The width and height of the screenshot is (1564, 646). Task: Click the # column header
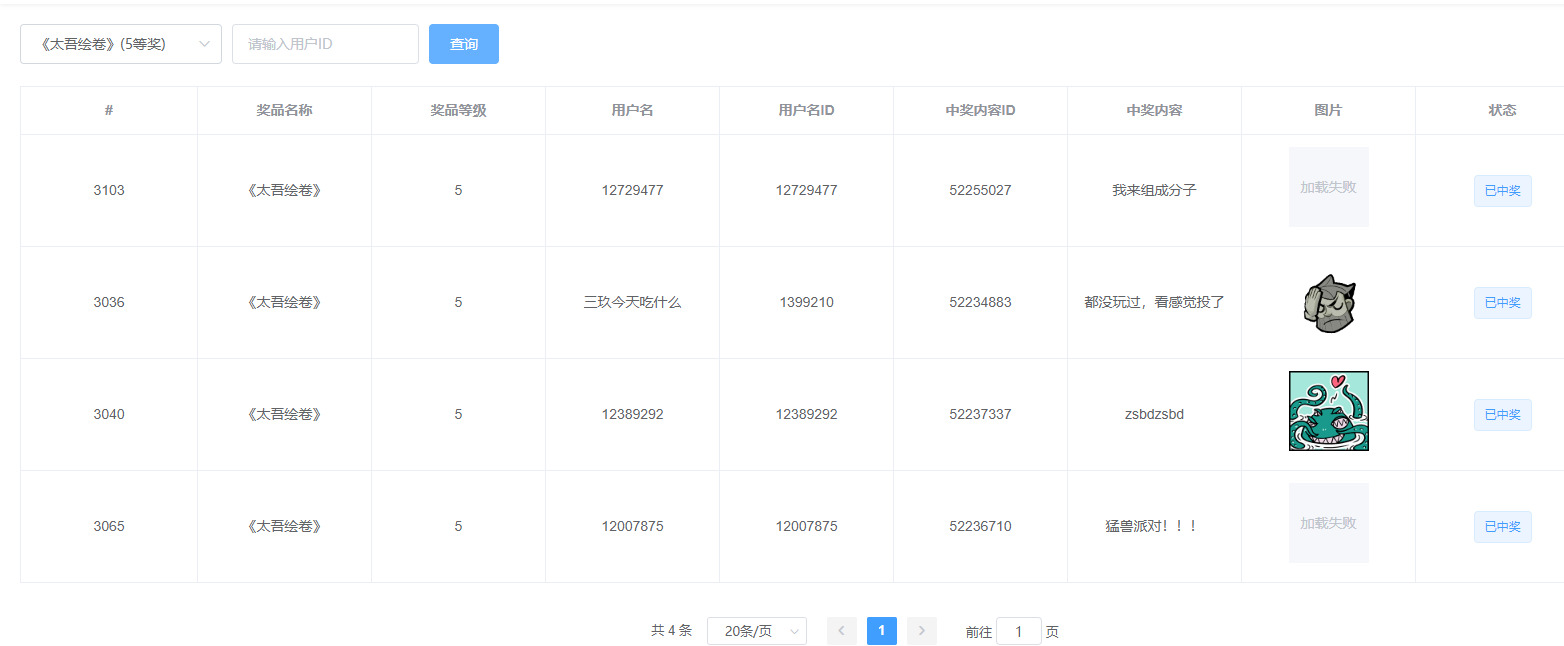tap(109, 110)
